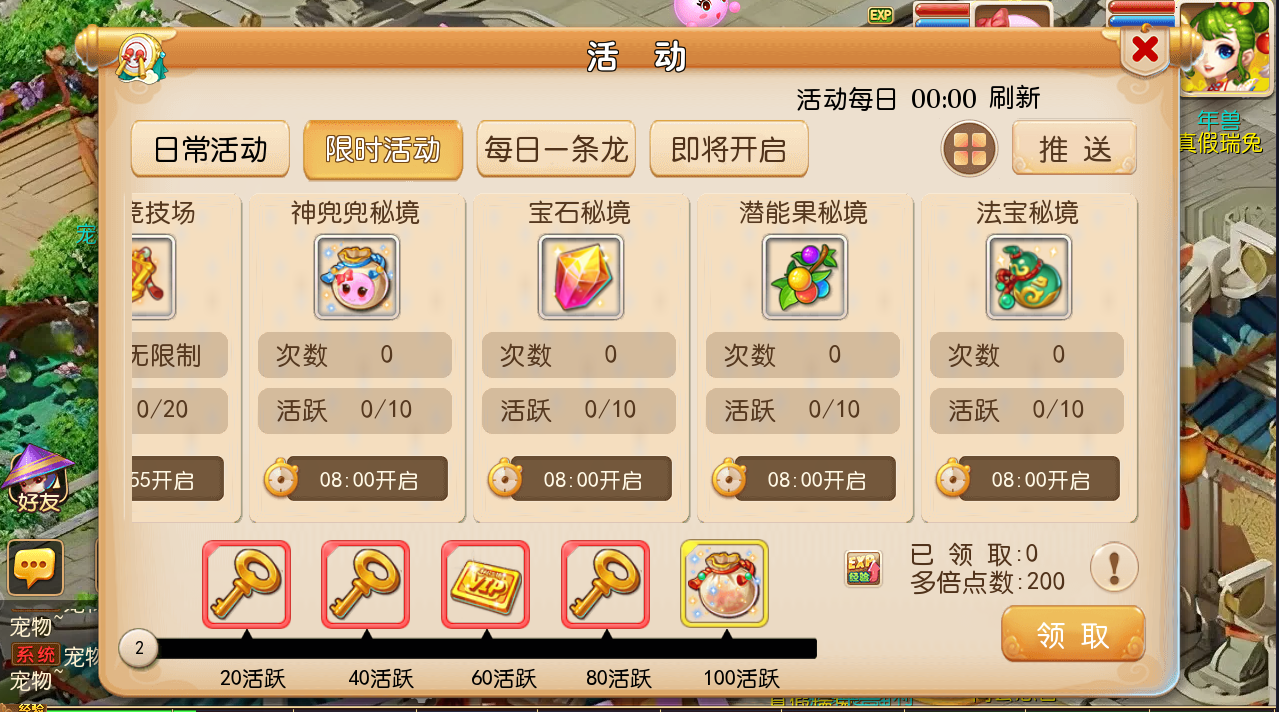Claim the 20活跃 key reward

[x=246, y=584]
